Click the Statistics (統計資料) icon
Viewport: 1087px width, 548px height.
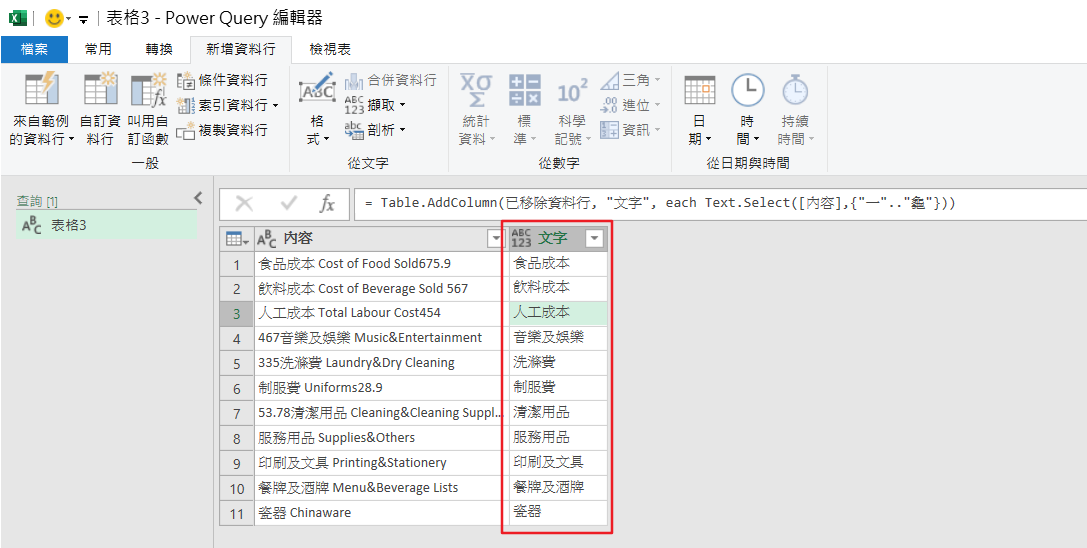476,89
